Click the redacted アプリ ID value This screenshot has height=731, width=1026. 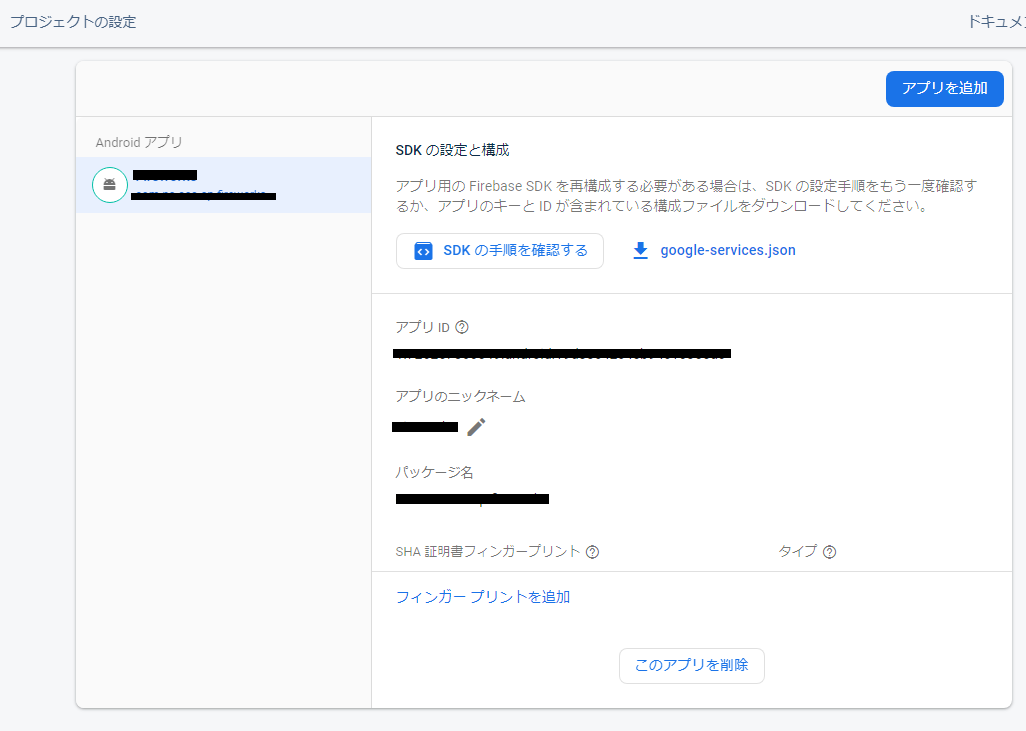pos(562,353)
